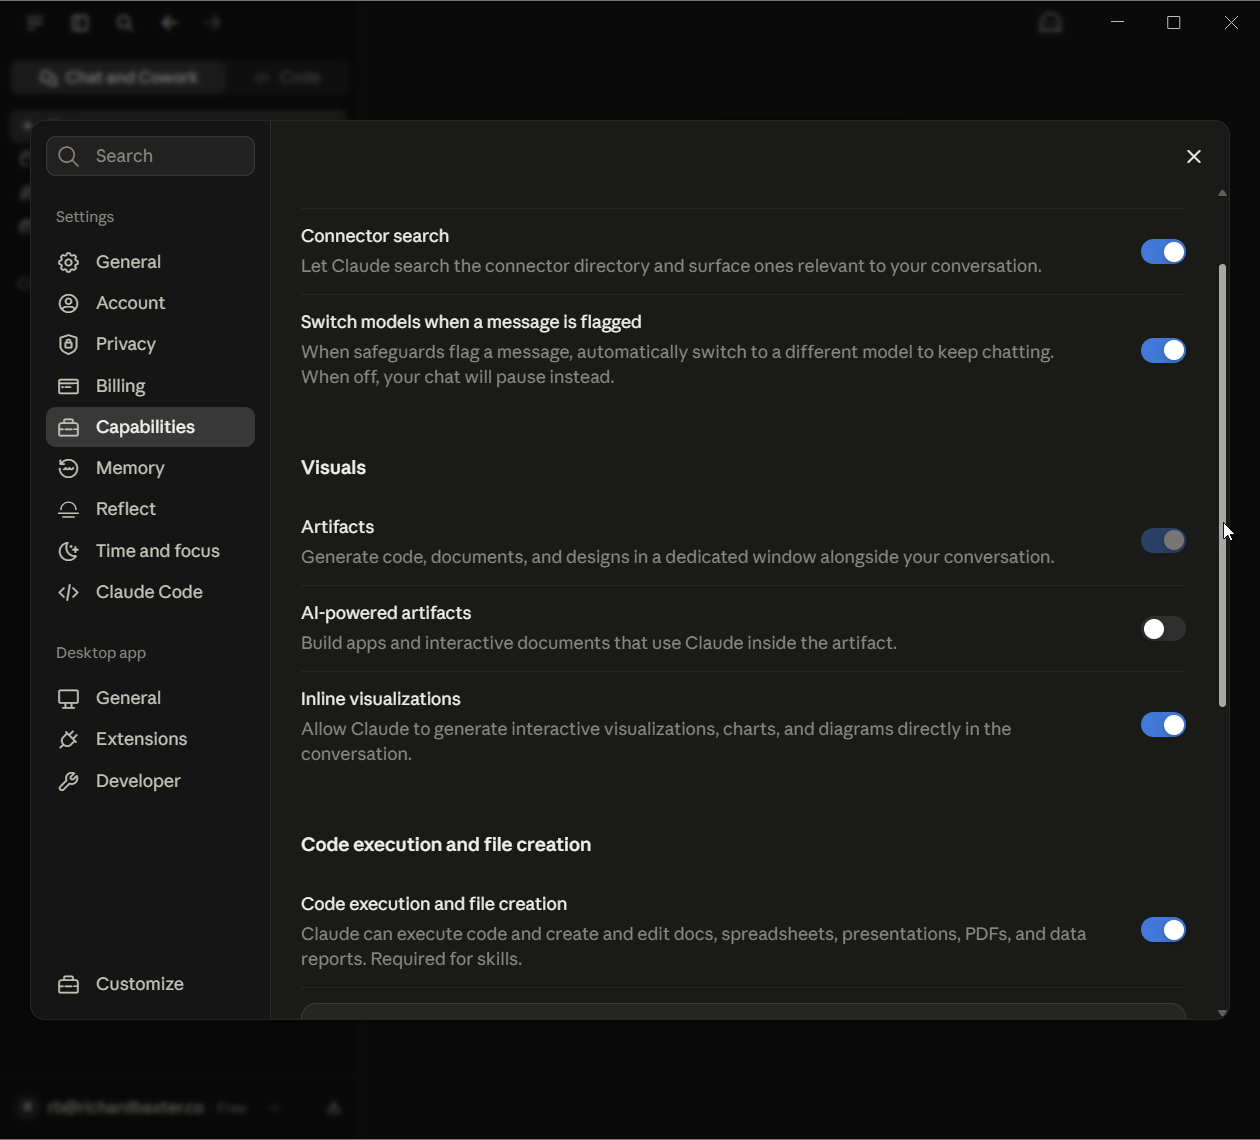This screenshot has width=1260, height=1140.
Task: Toggle the Artifacts switch
Action: (1163, 540)
